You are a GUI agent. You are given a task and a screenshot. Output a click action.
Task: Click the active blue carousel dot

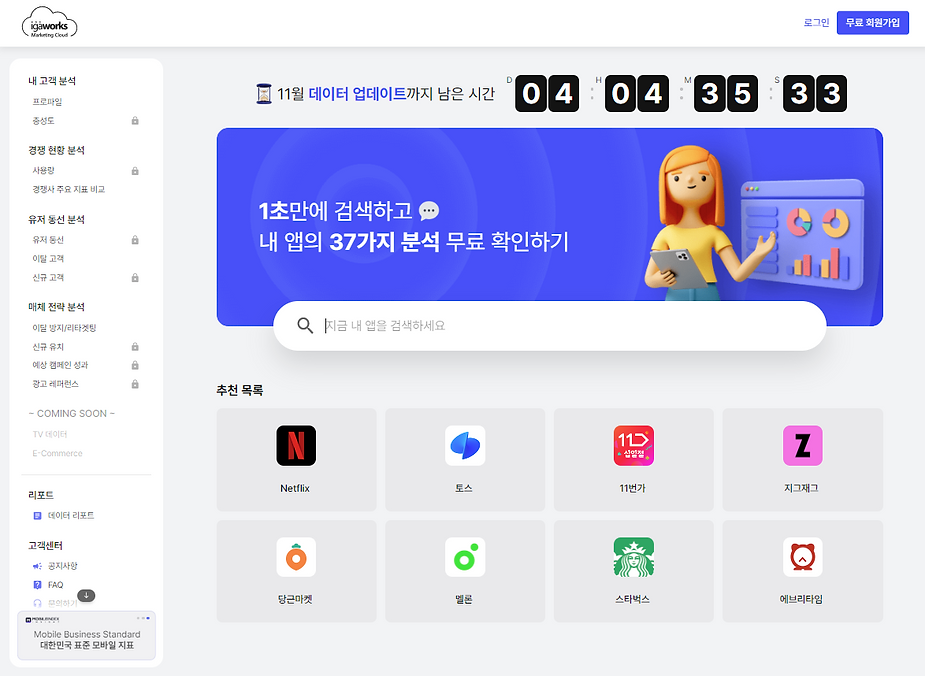click(x=148, y=618)
